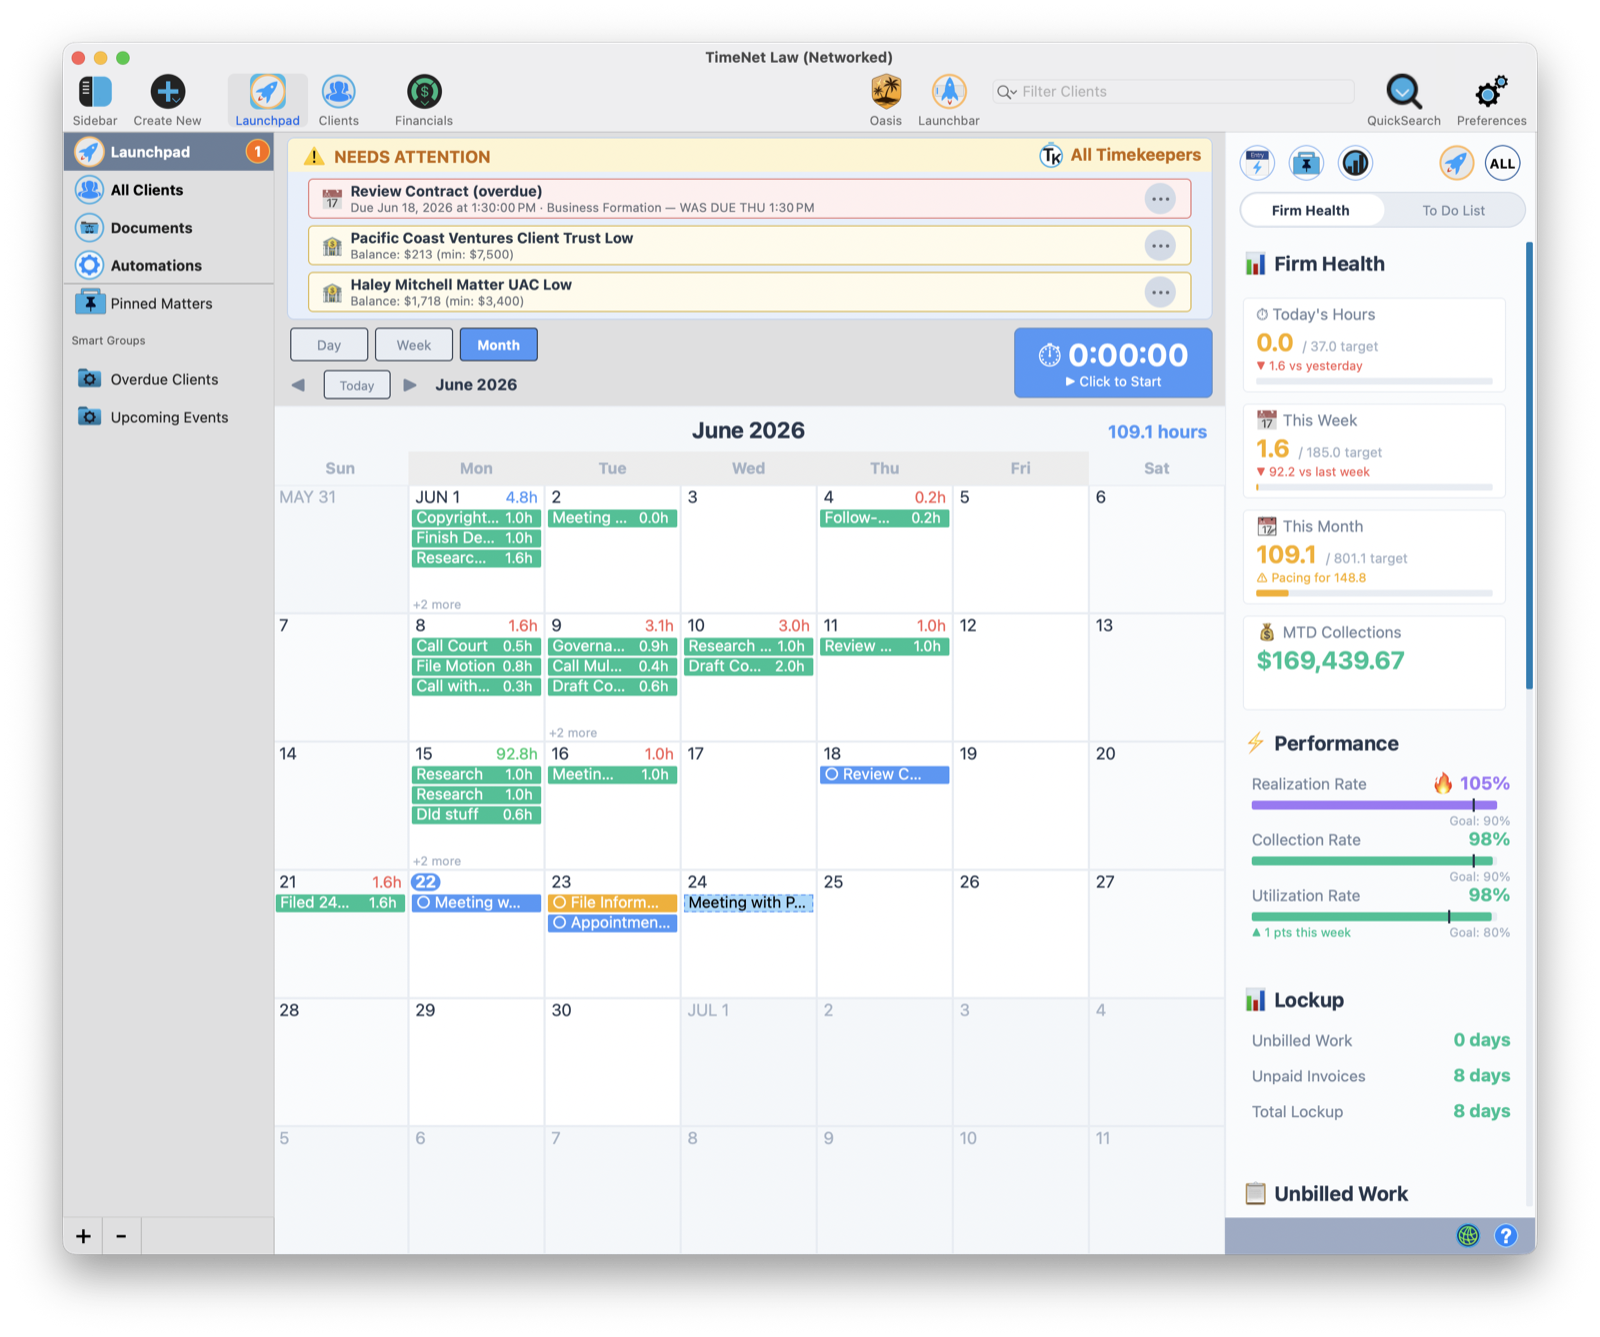This screenshot has width=1600, height=1337.
Task: Open the Call Court 0.5h entry
Action: [x=476, y=646]
